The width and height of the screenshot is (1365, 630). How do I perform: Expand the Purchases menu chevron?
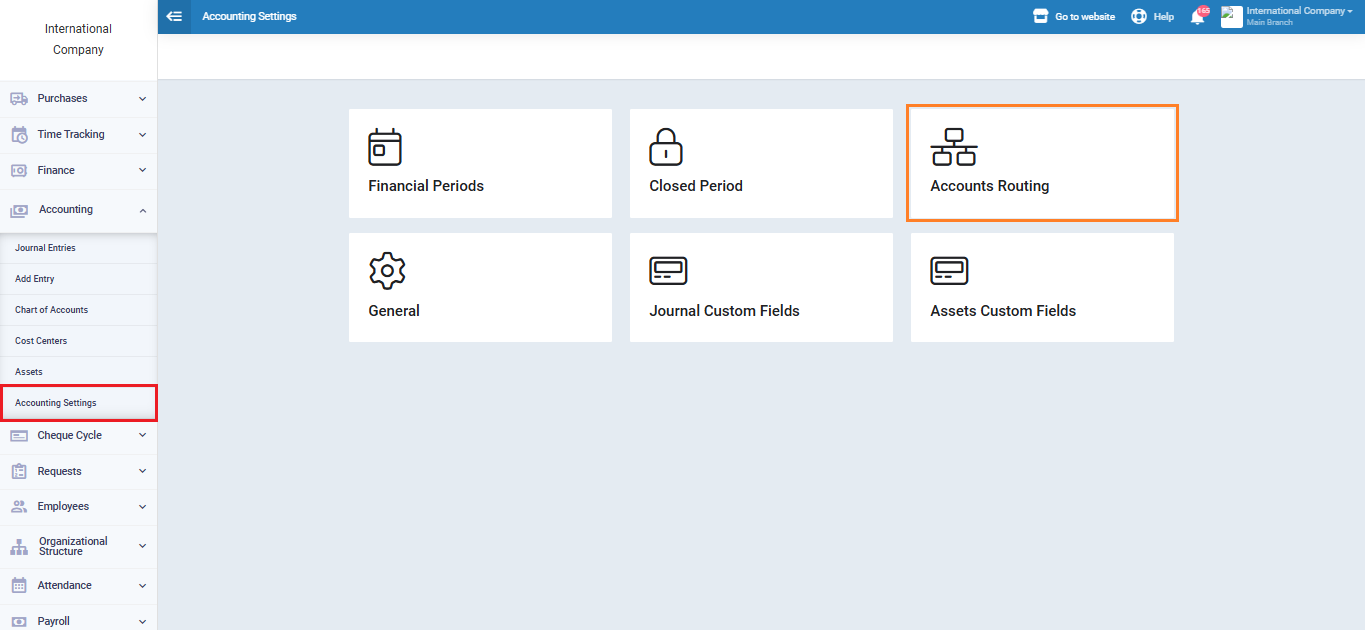pos(142,99)
